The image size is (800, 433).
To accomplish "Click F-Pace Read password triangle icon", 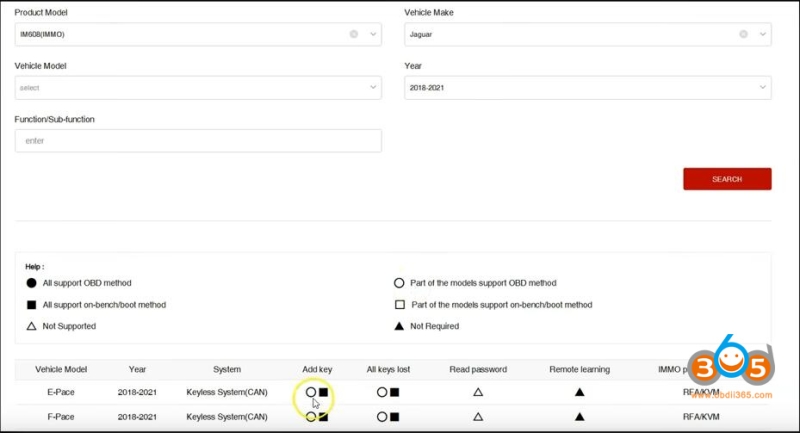I will click(x=478, y=417).
